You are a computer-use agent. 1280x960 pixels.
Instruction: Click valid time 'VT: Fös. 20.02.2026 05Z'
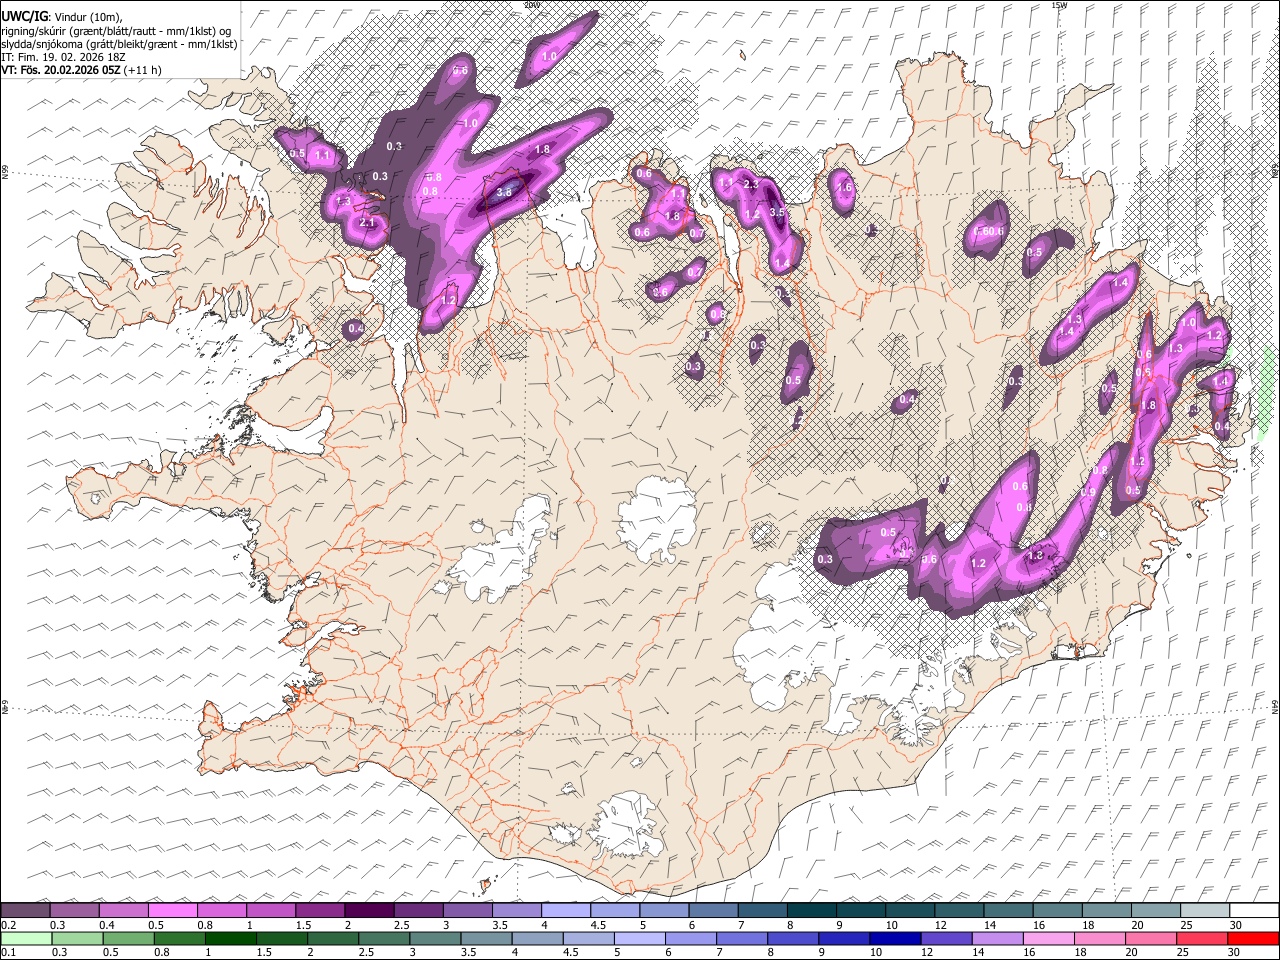point(62,70)
